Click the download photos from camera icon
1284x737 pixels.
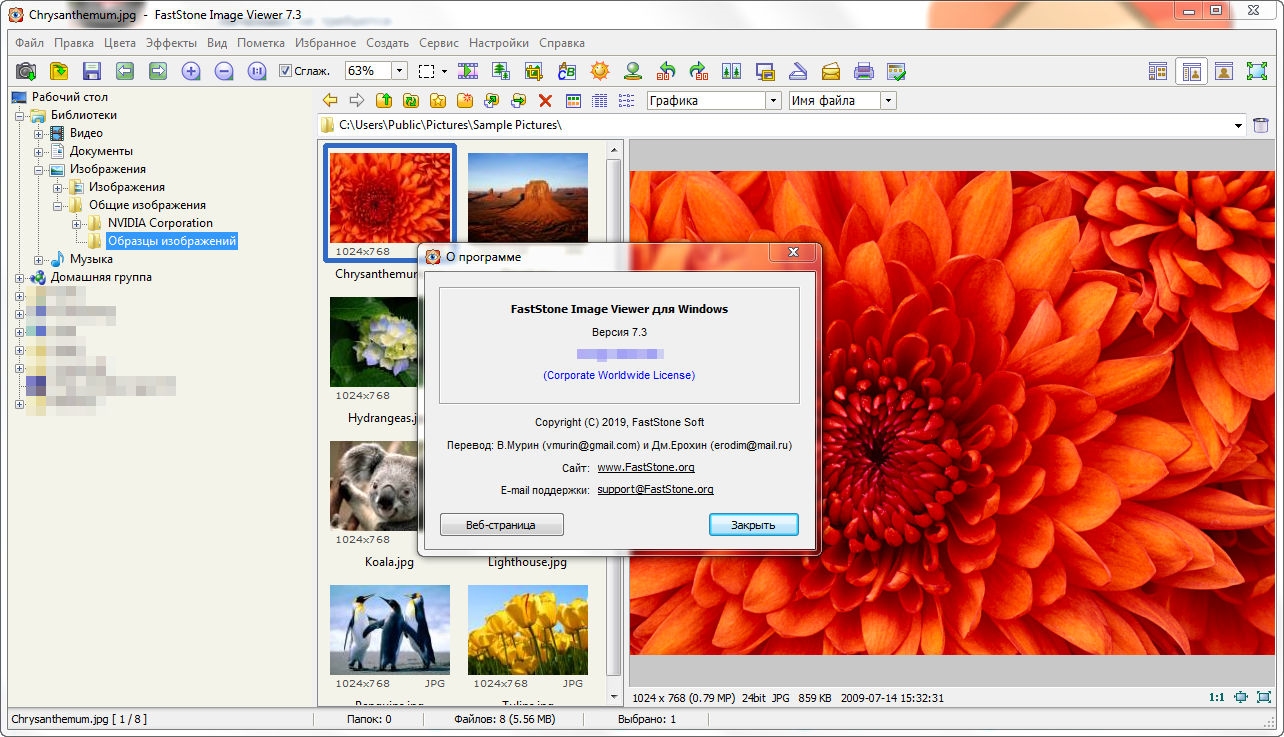(26, 71)
